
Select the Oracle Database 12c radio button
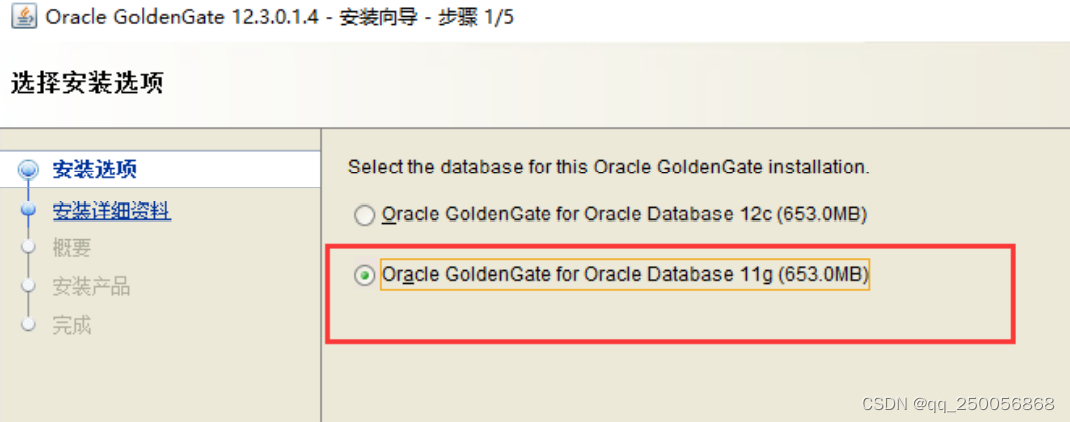[365, 215]
